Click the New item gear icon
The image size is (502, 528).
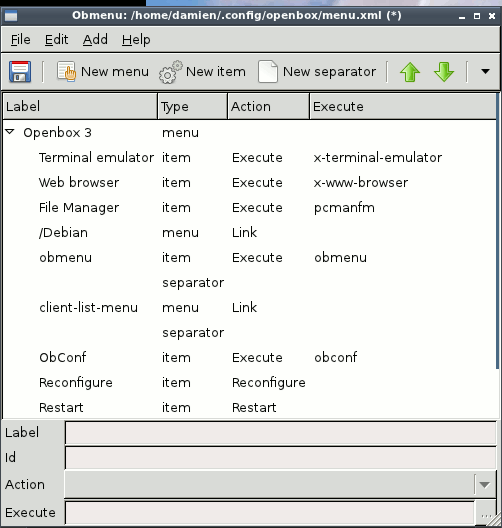(171, 72)
